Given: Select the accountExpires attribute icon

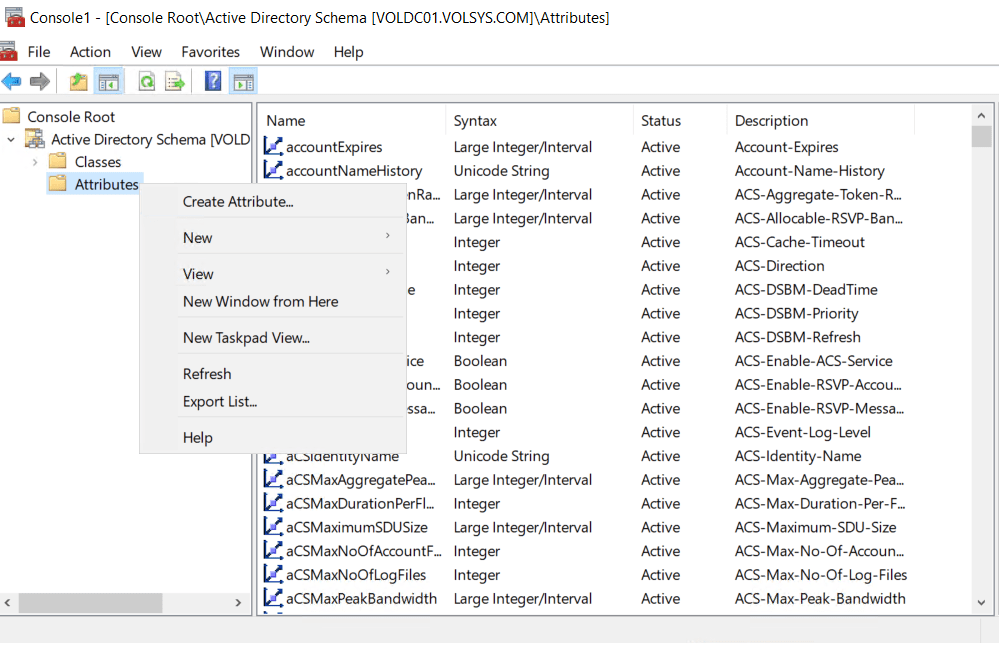Looking at the screenshot, I should click(273, 147).
